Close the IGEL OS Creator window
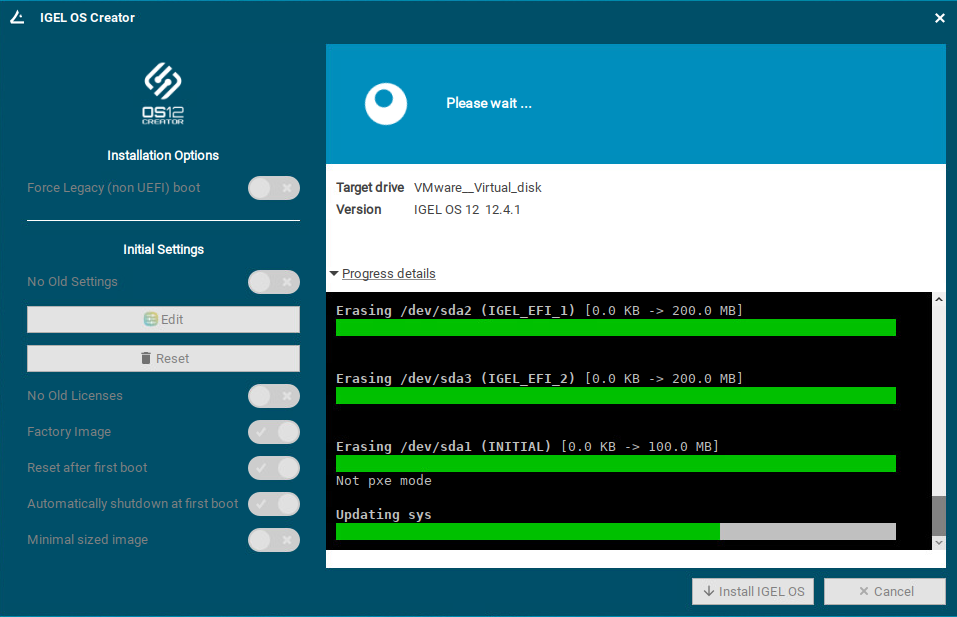The width and height of the screenshot is (957, 617). pyautogui.click(x=939, y=18)
